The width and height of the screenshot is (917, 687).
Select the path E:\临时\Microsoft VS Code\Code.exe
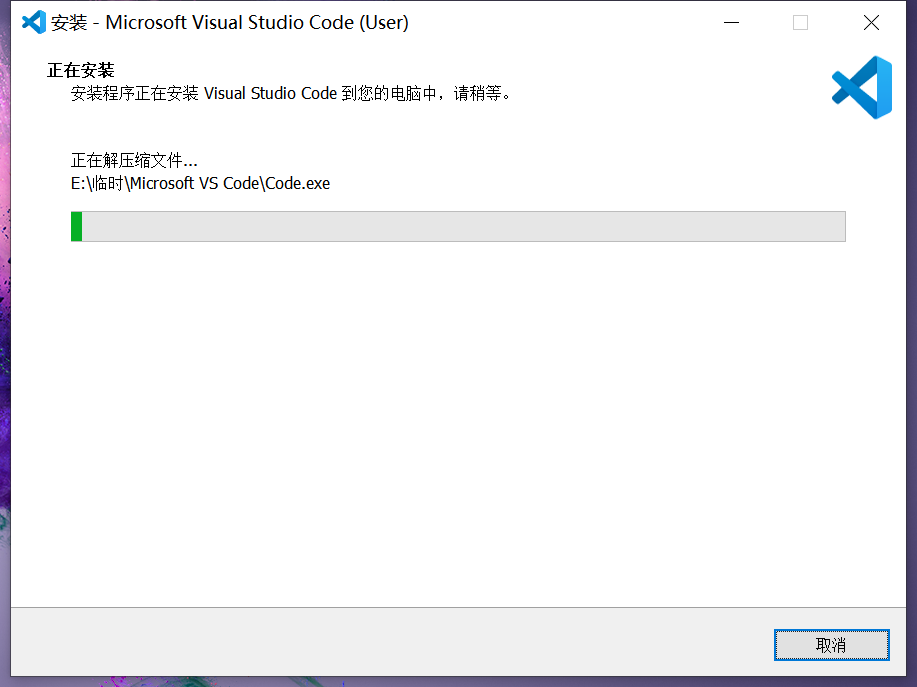pos(198,183)
